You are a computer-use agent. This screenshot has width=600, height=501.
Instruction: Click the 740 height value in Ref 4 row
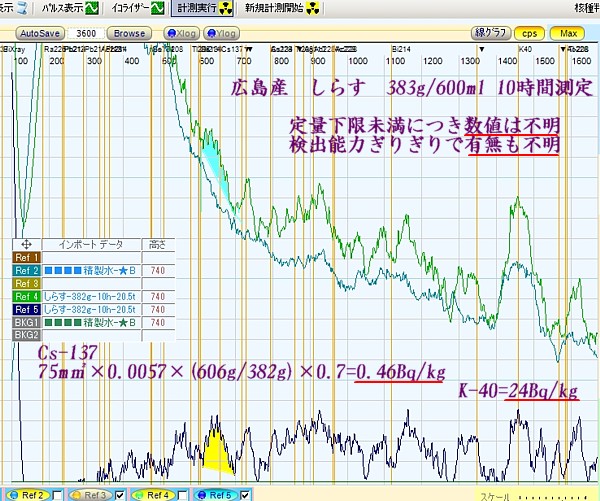tap(158, 296)
